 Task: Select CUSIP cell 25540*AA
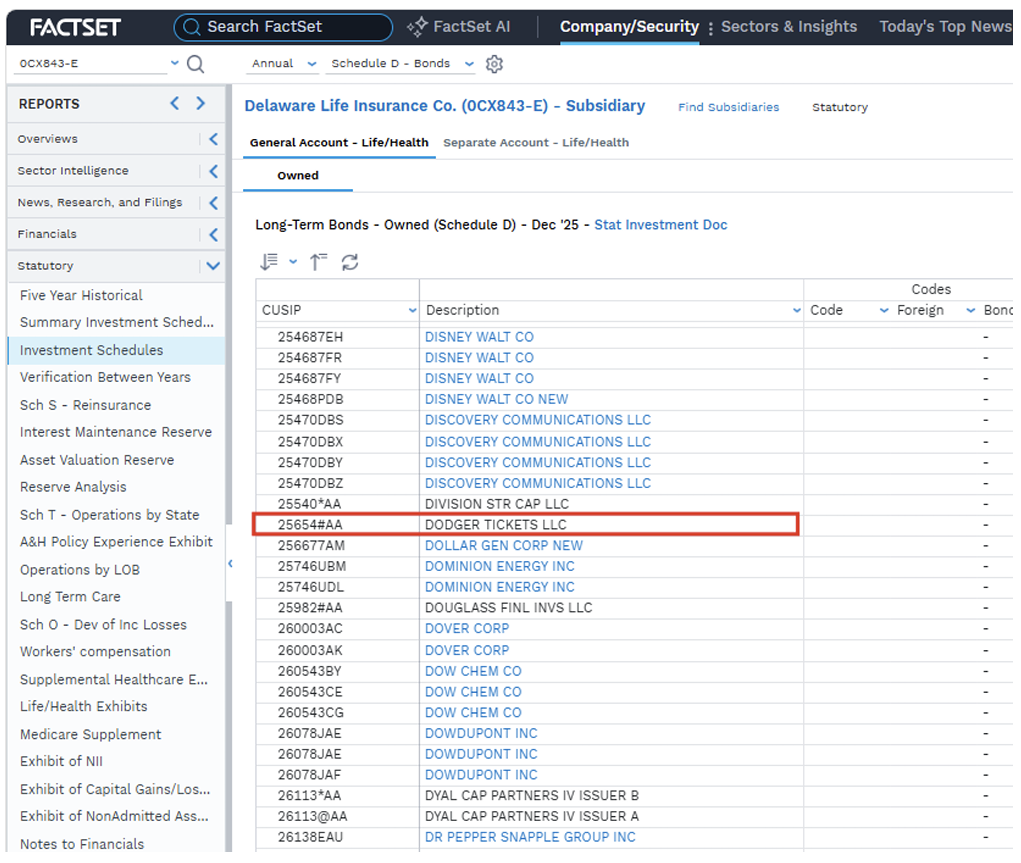(x=337, y=504)
